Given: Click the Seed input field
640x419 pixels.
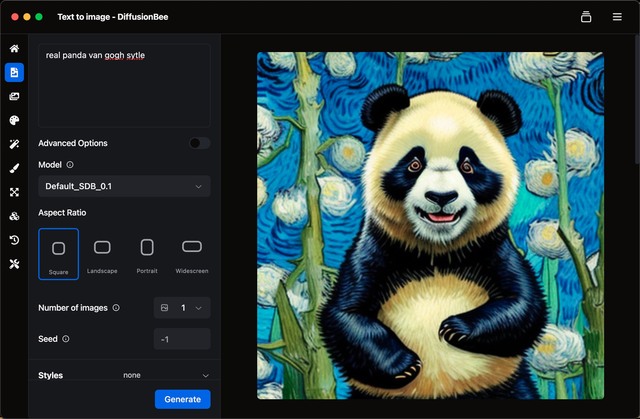Looking at the screenshot, I should coord(182,339).
